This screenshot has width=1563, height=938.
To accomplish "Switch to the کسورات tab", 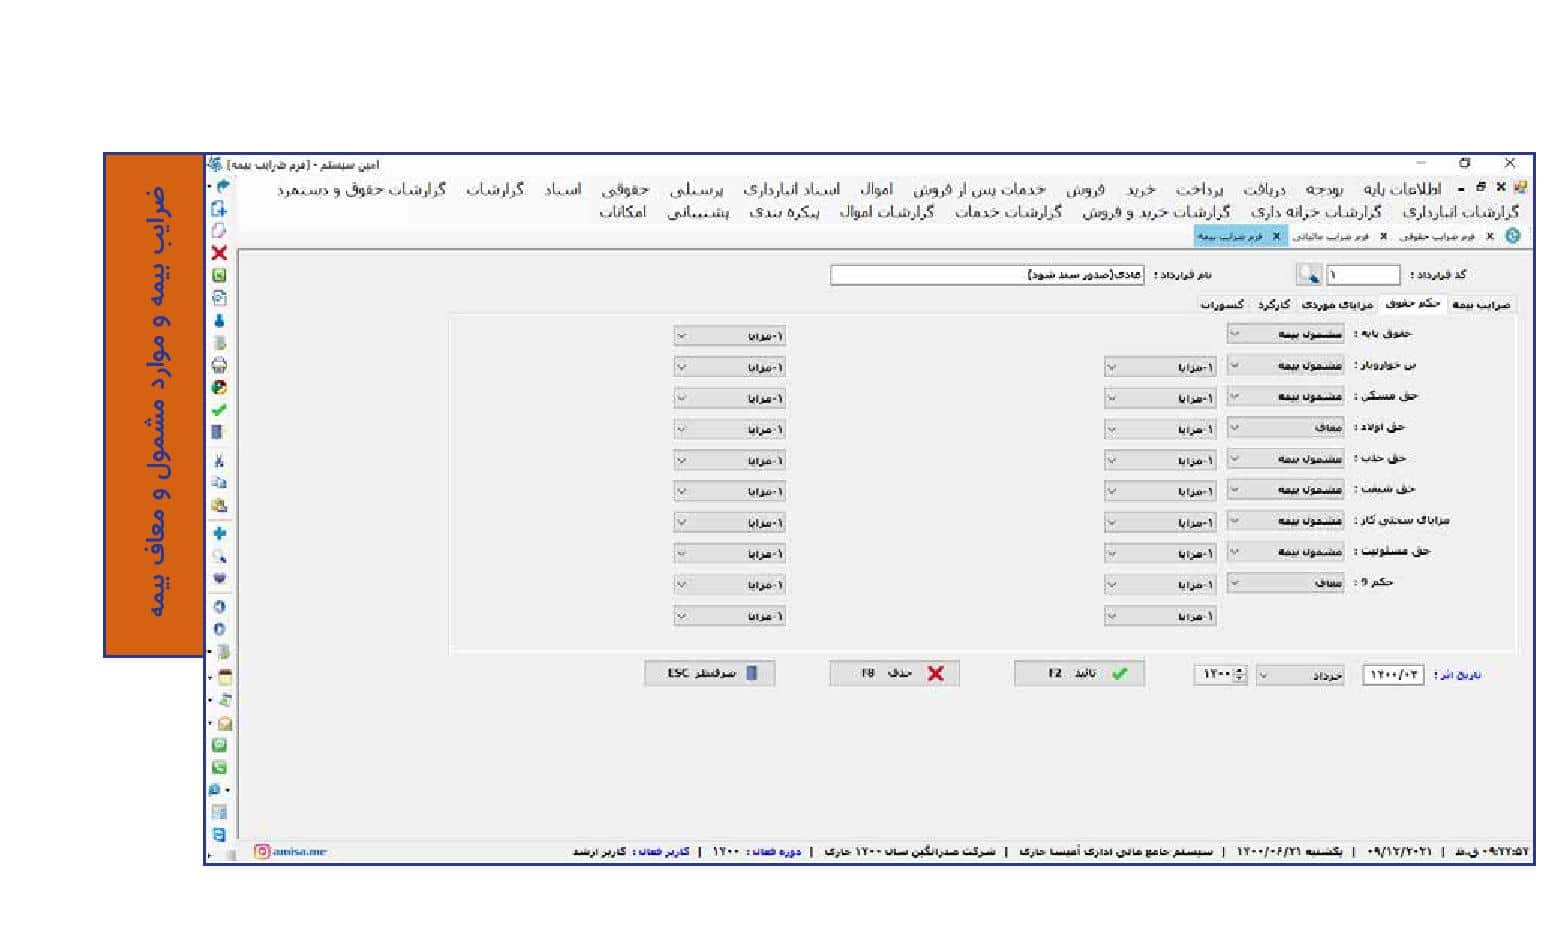I will coord(1222,305).
